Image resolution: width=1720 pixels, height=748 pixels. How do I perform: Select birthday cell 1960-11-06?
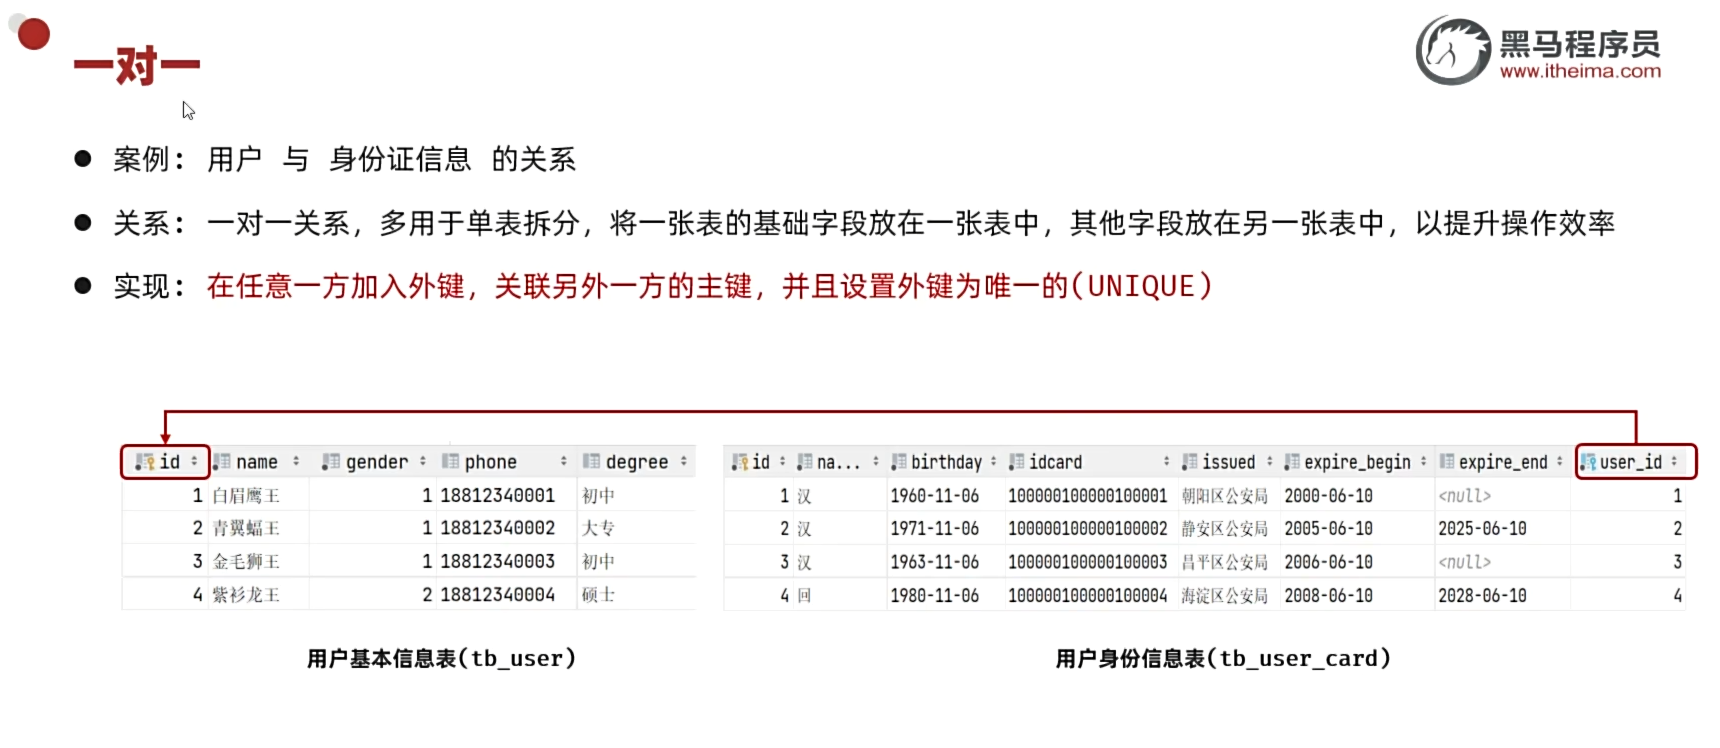(935, 496)
